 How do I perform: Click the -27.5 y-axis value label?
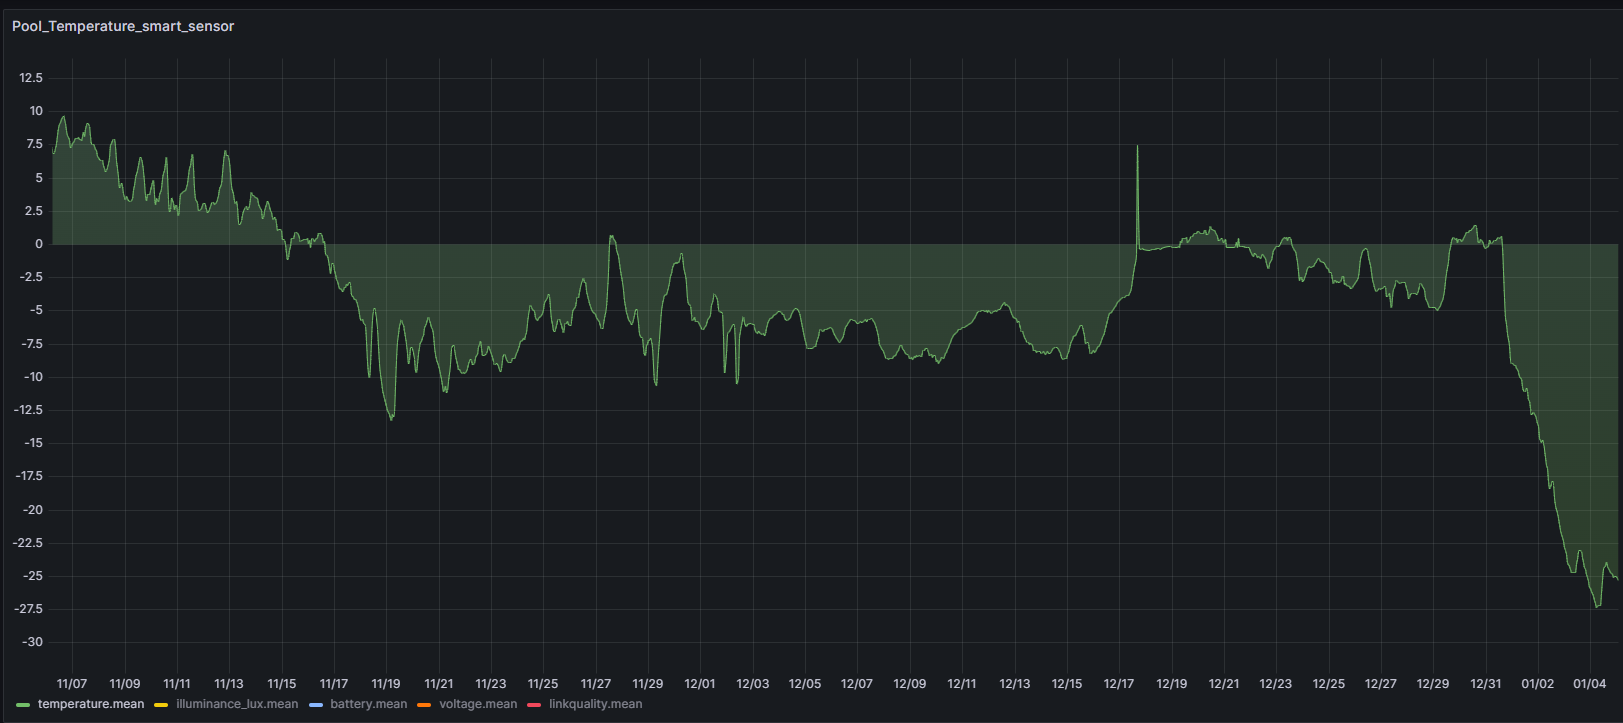pos(28,609)
